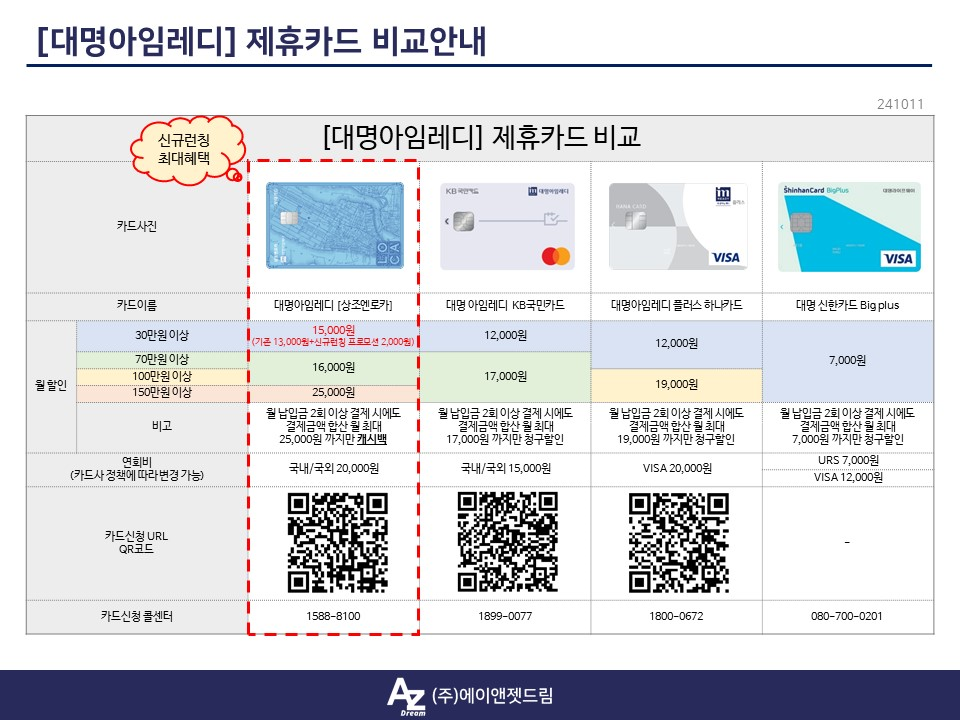
Task: Click the (주)에이앤젯드림 footer text
Action: click(x=492, y=695)
